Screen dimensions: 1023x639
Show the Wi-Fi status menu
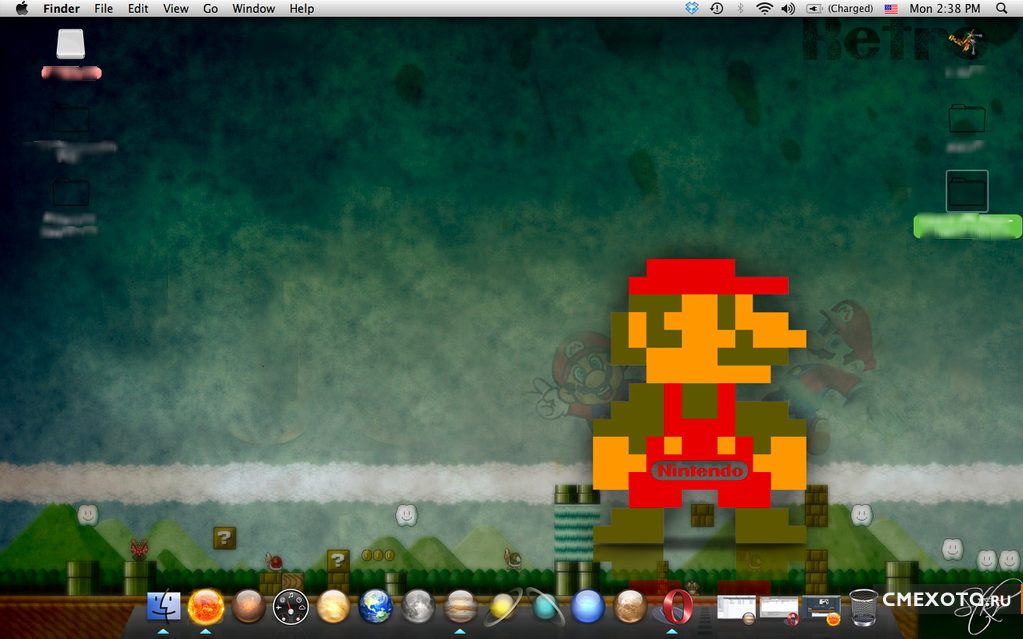click(x=764, y=8)
